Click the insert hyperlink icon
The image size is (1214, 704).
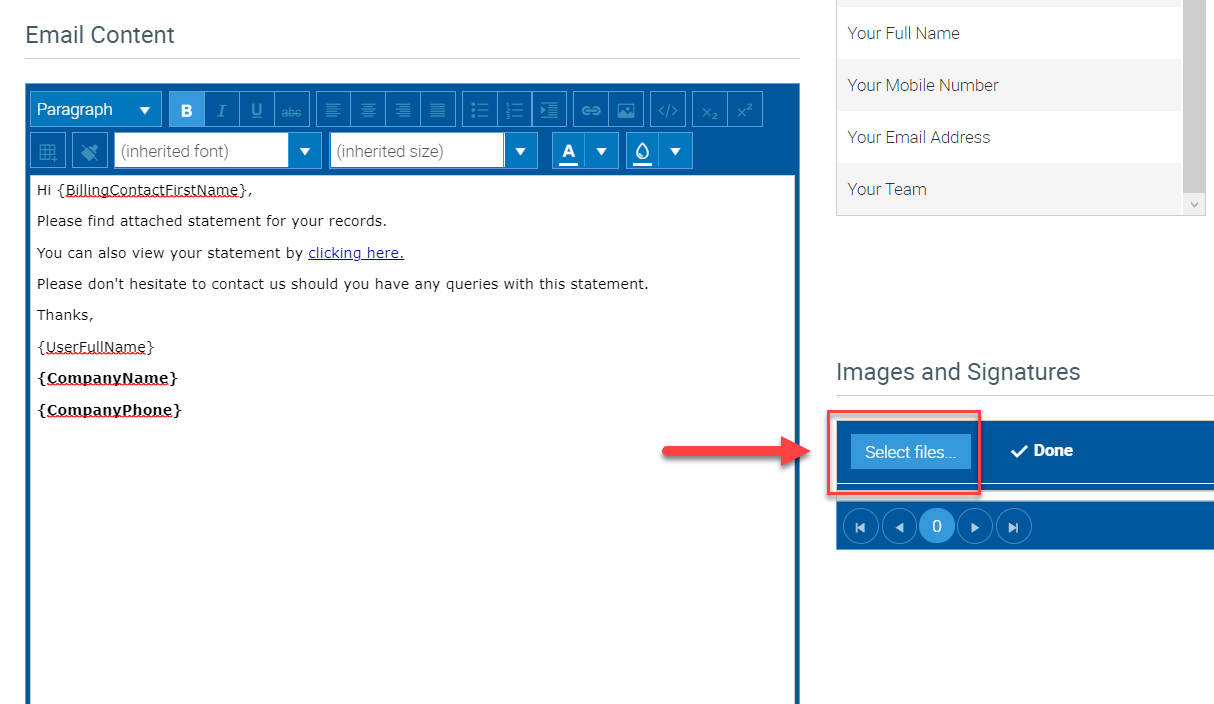click(x=590, y=110)
